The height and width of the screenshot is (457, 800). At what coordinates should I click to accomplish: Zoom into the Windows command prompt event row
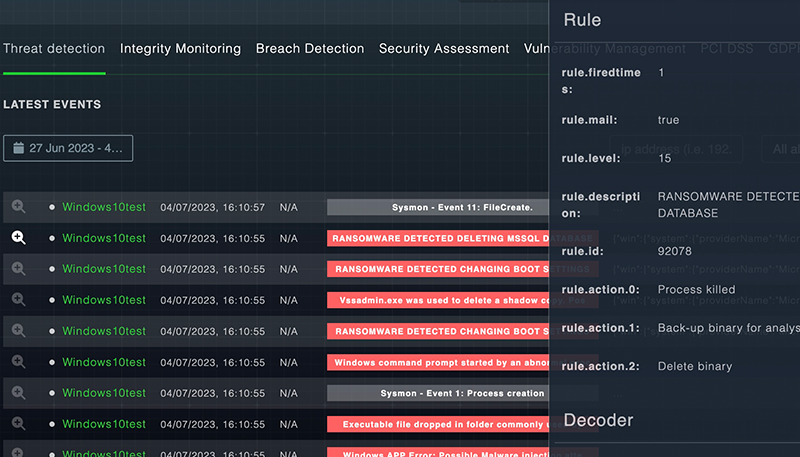click(18, 362)
